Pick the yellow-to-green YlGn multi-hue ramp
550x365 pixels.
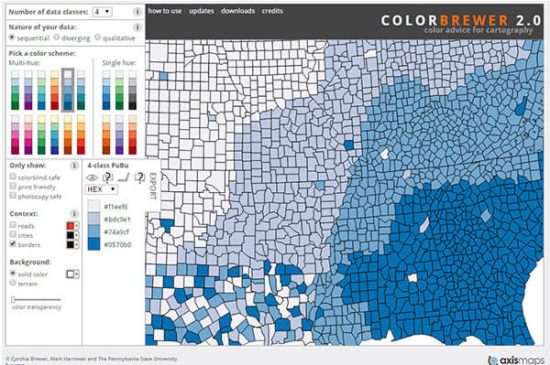click(x=41, y=135)
